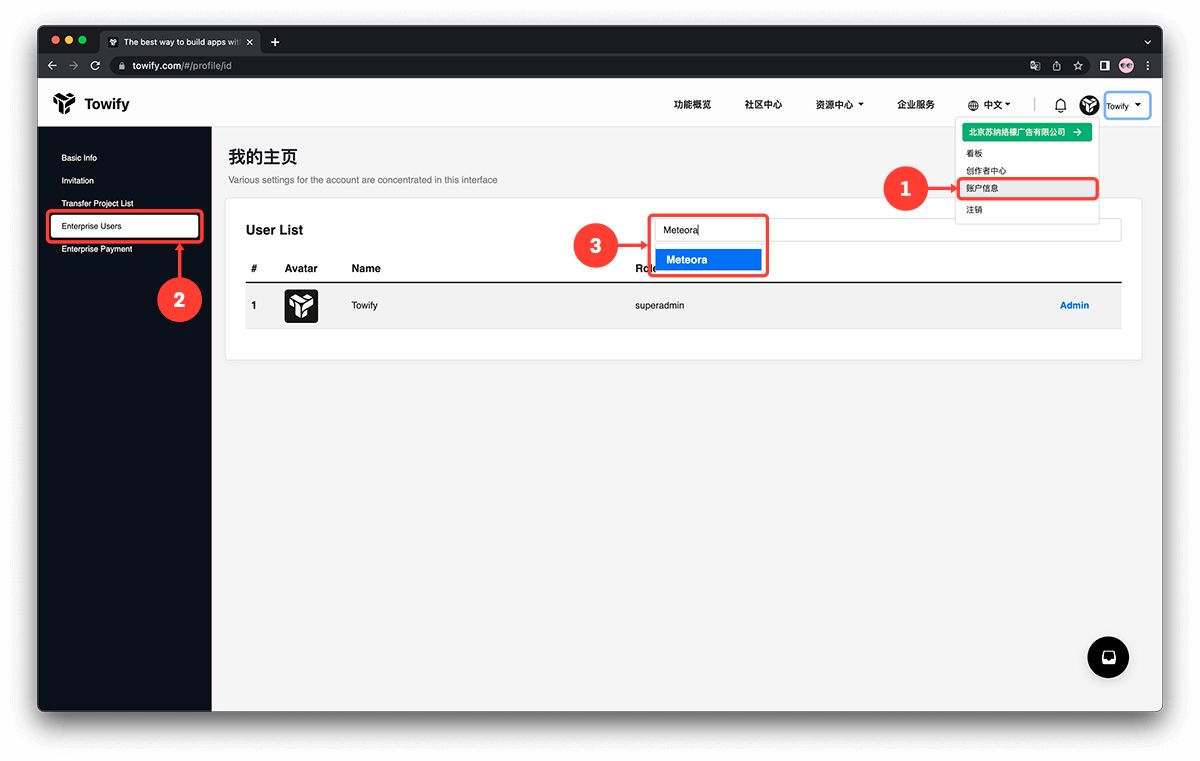
Task: Select Meteora from the suggestion list
Action: [x=708, y=260]
